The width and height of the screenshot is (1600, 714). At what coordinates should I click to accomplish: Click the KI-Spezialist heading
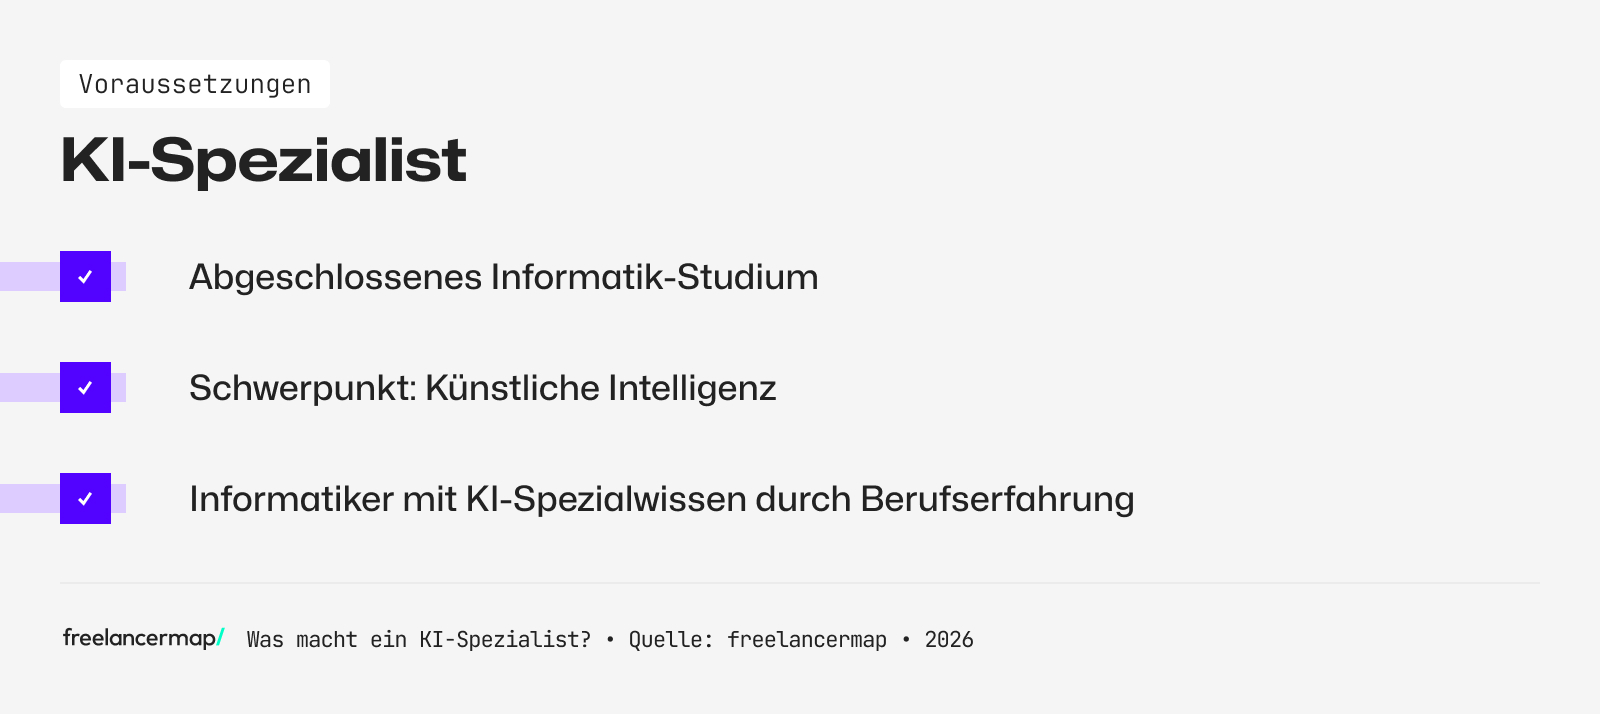coord(264,160)
